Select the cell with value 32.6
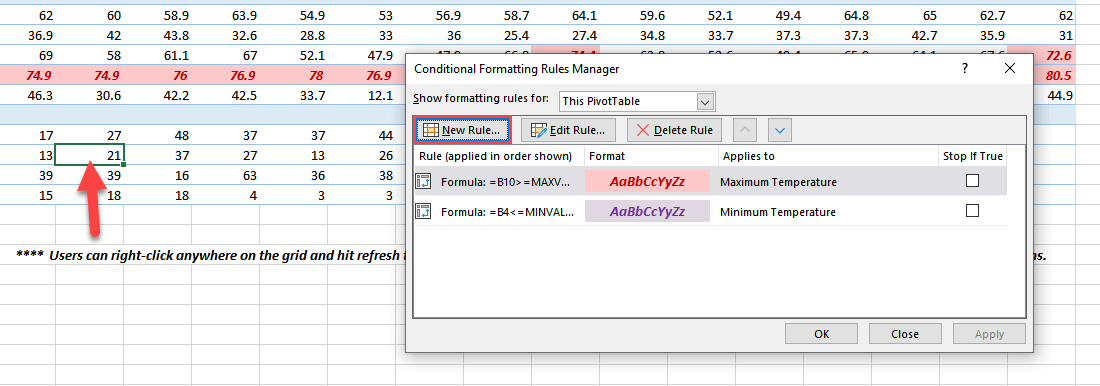Viewport: 1100px width, 386px height. point(226,35)
